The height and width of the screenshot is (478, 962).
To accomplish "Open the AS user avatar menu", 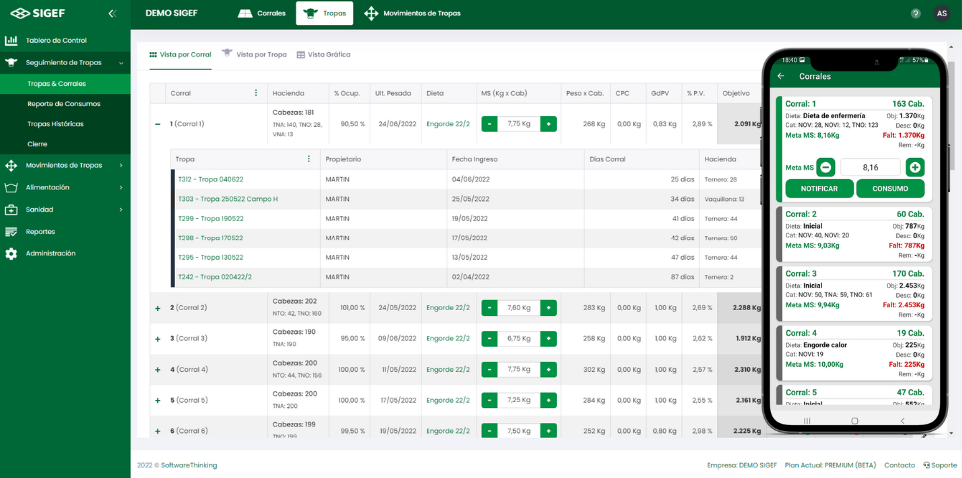I will (941, 13).
